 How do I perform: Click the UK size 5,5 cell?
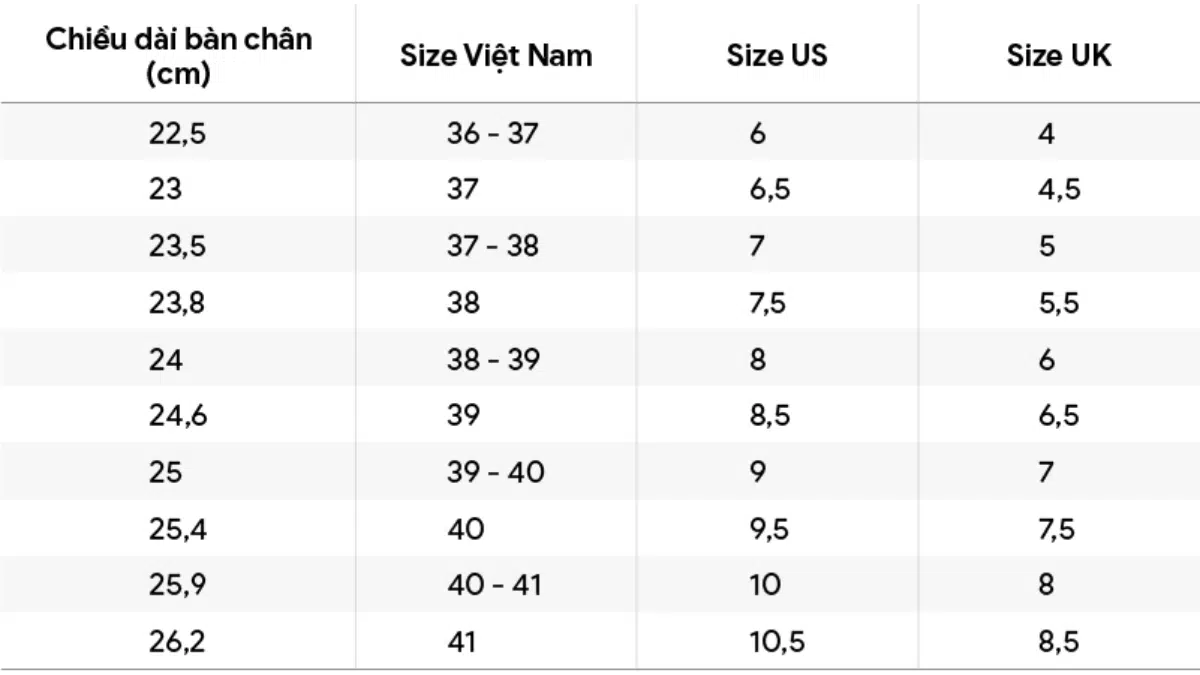click(1058, 303)
